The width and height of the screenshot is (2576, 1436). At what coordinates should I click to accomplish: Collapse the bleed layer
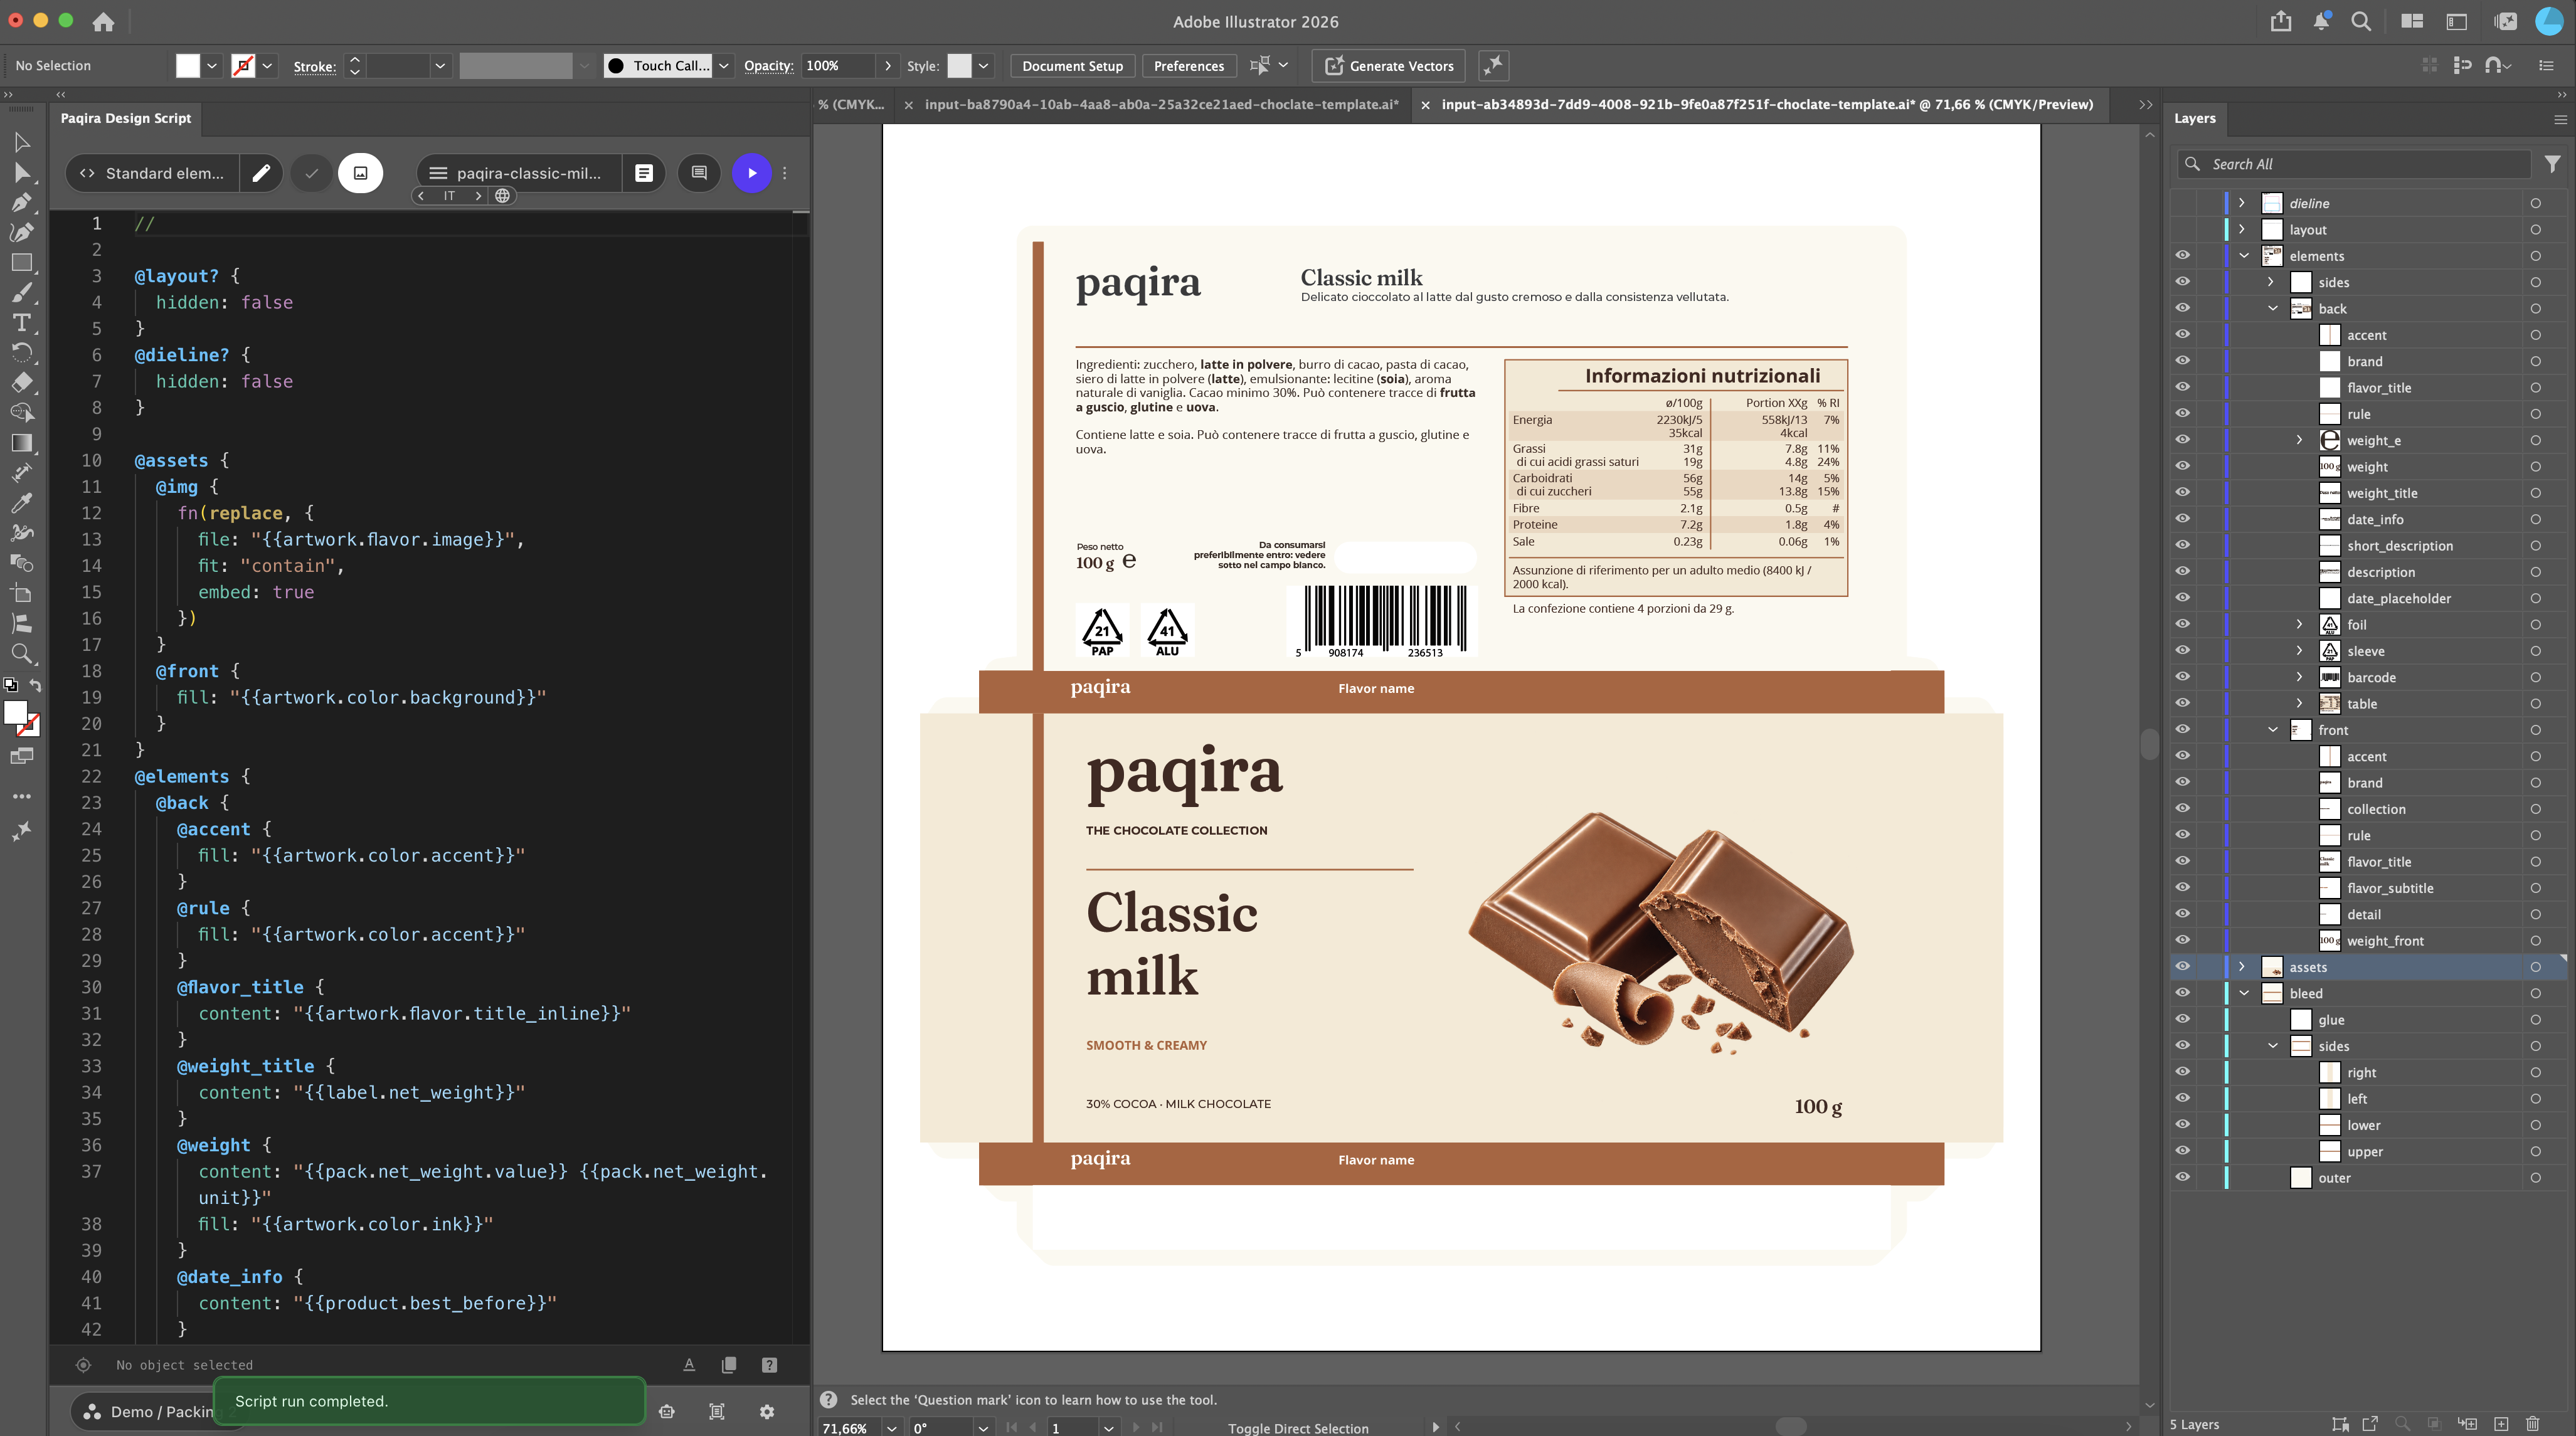pyautogui.click(x=2244, y=993)
